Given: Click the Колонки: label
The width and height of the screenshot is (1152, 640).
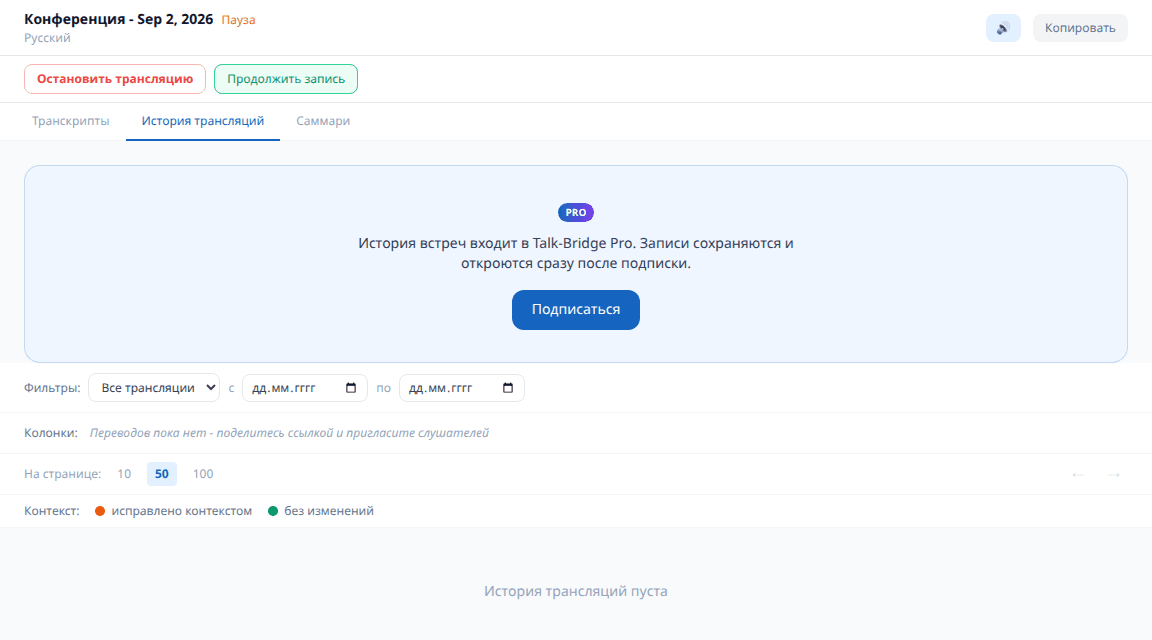Looking at the screenshot, I should 51,433.
